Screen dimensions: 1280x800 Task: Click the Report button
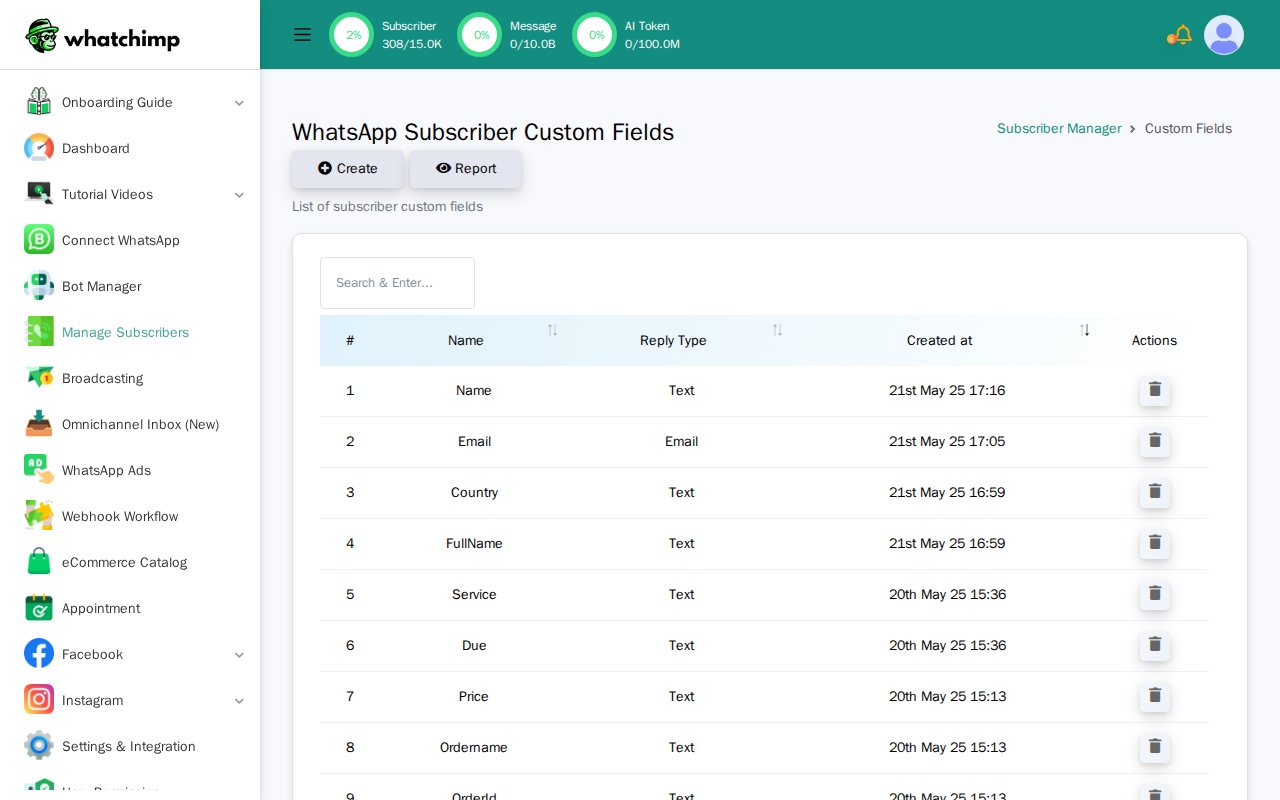[x=466, y=169]
